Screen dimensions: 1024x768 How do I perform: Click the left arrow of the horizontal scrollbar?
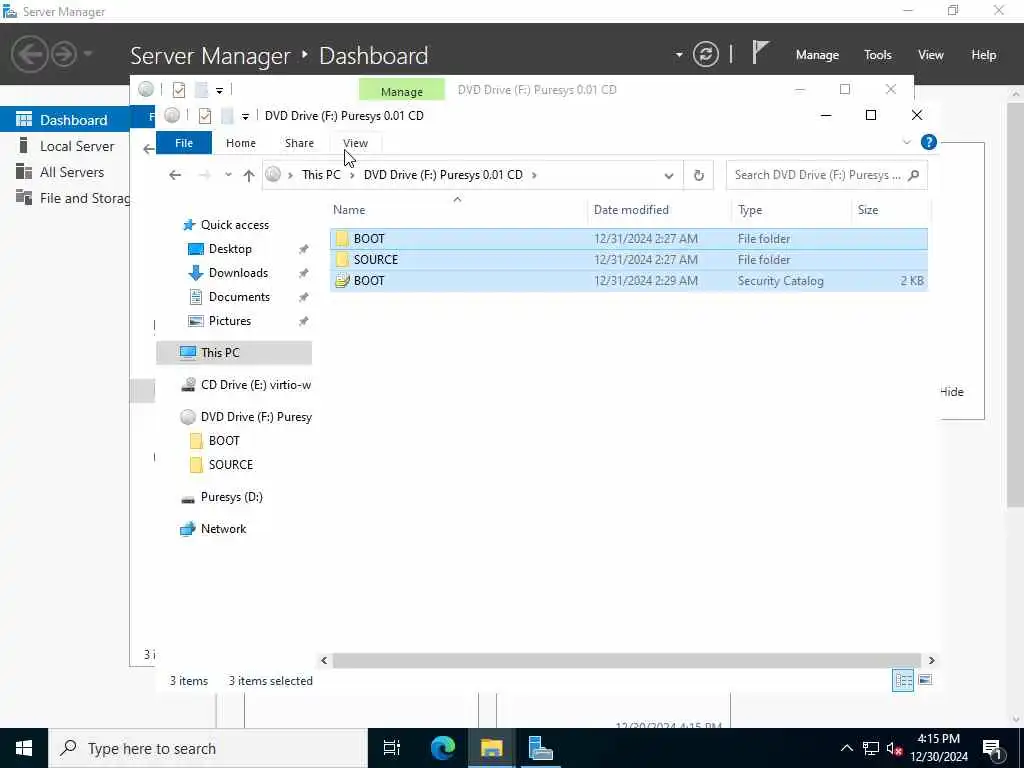click(324, 661)
